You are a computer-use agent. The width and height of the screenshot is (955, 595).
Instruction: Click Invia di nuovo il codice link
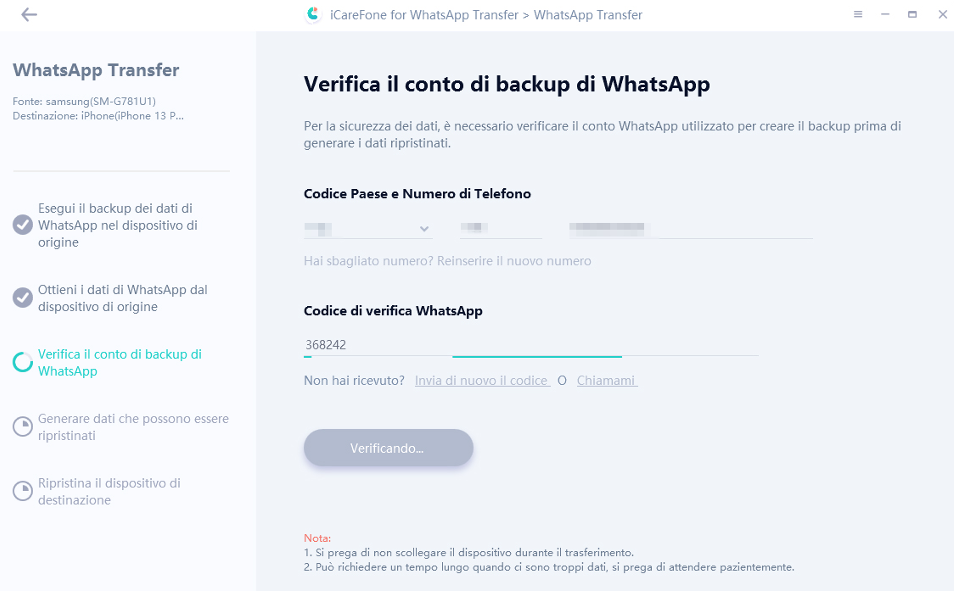tap(482, 381)
